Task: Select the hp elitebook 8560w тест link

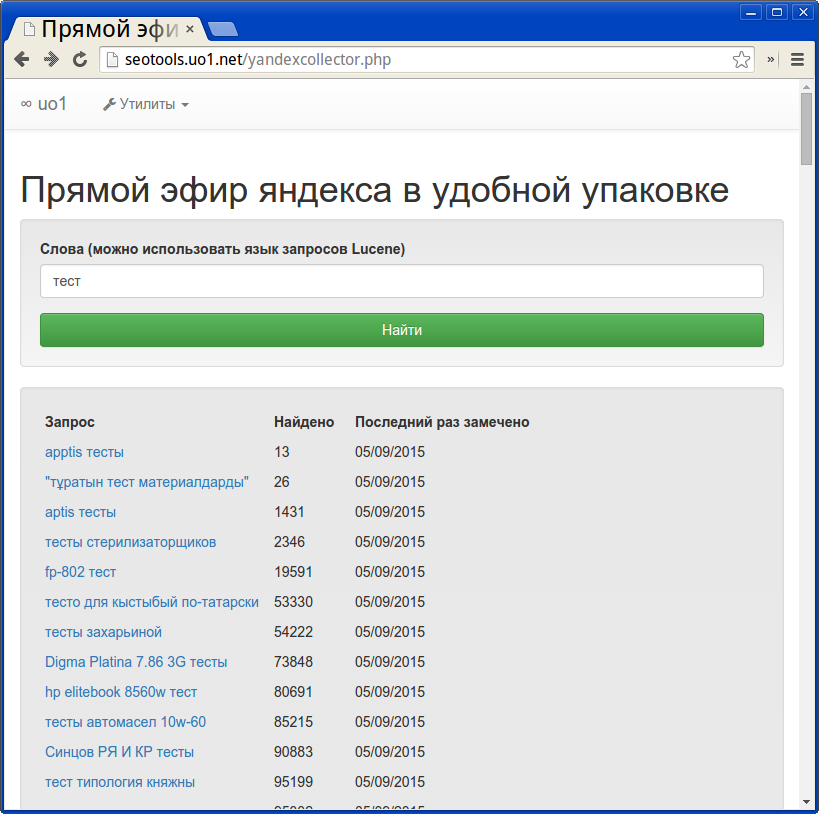Action: [121, 692]
